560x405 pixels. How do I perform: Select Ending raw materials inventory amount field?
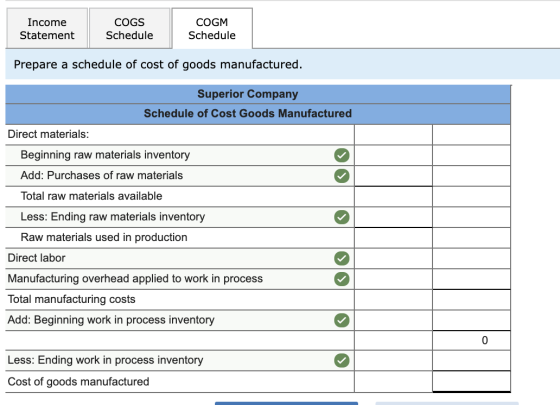pos(393,217)
